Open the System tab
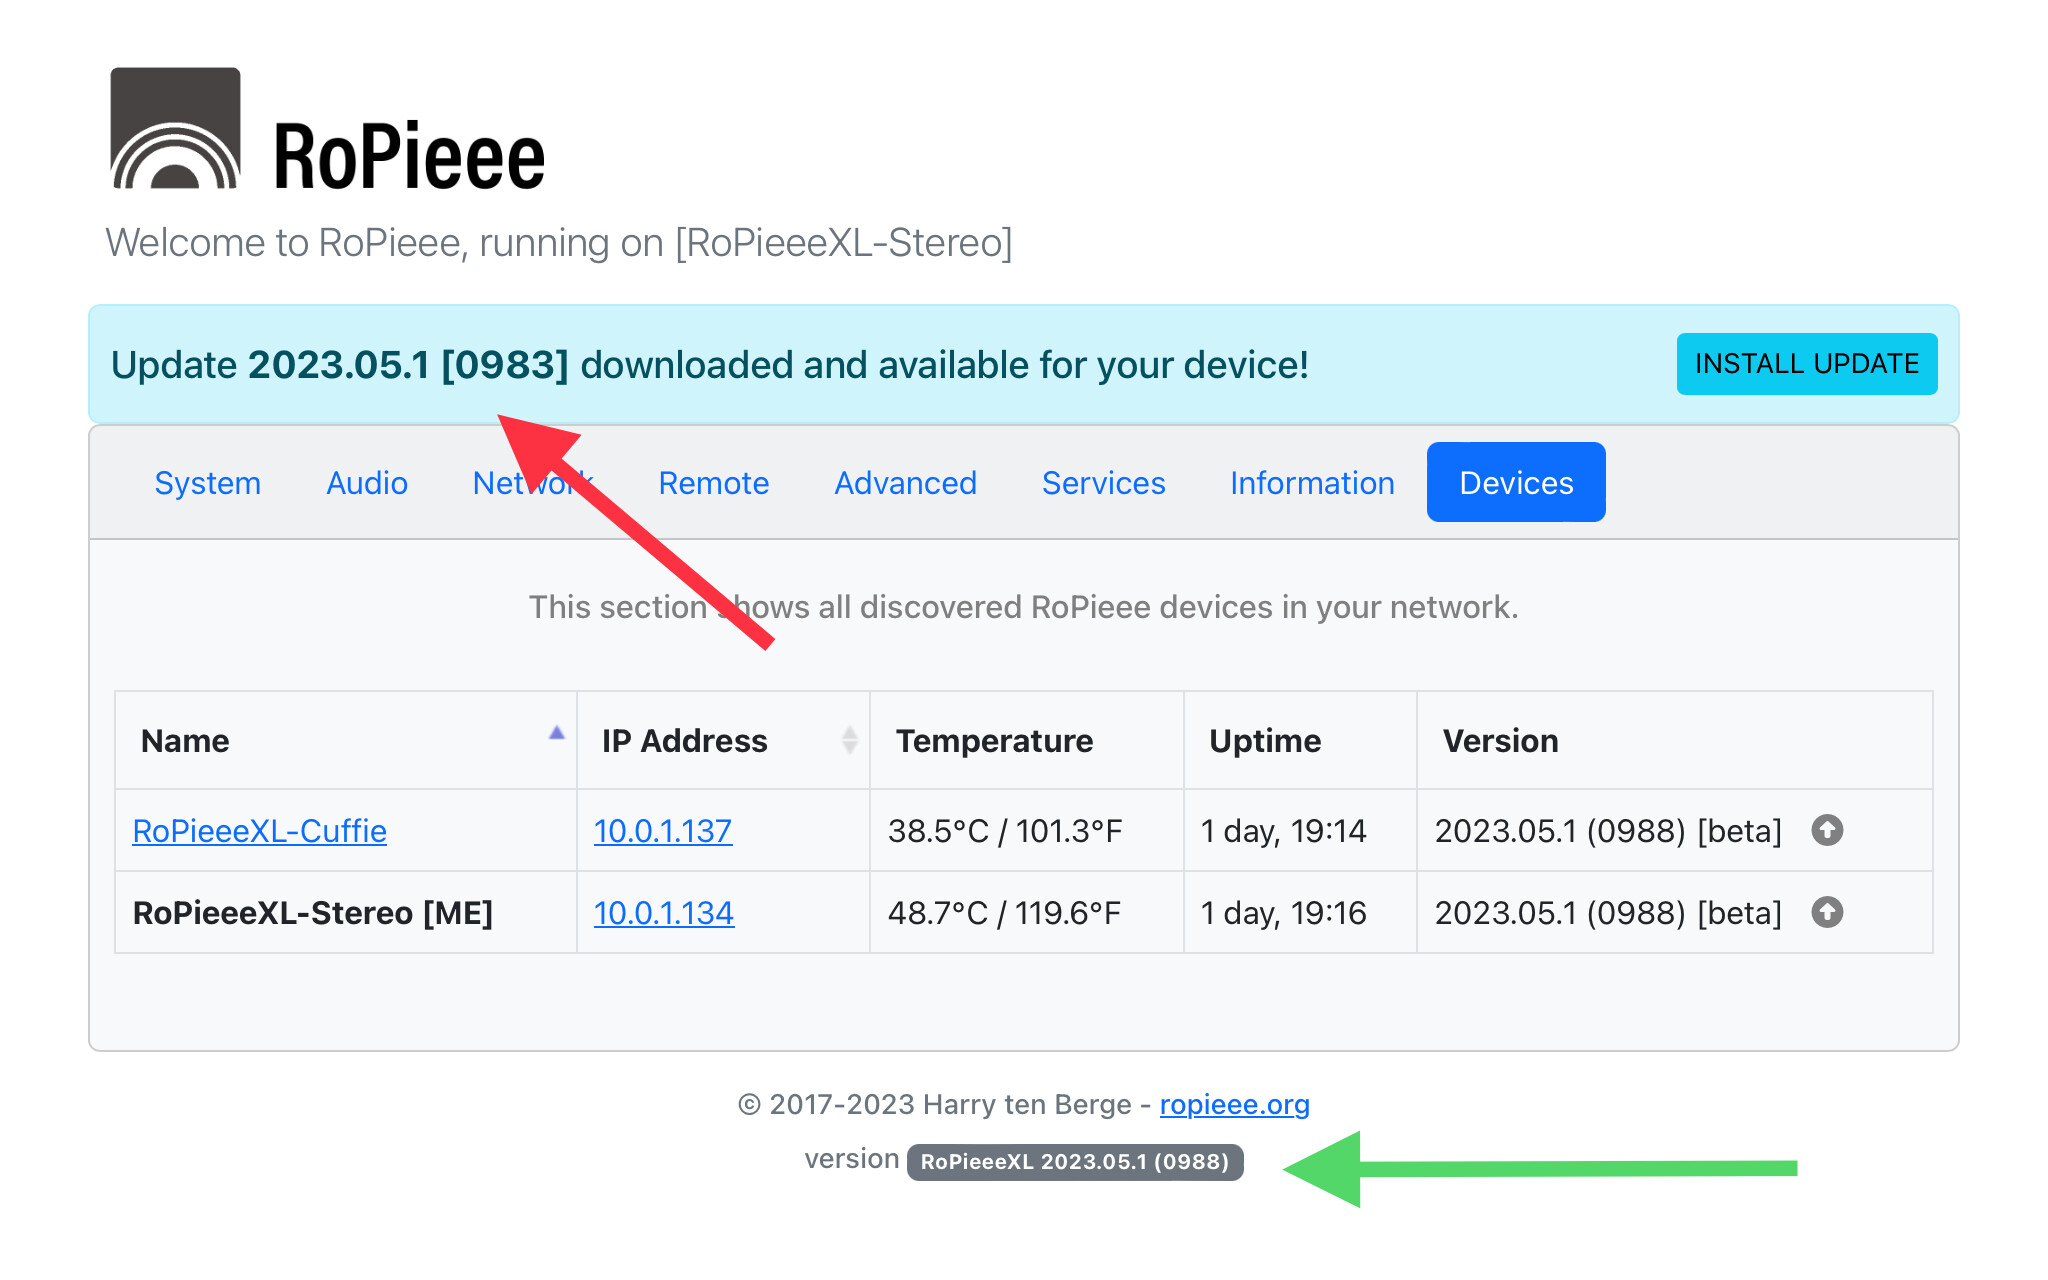Screen dimensions: 2048x1280 (207, 483)
